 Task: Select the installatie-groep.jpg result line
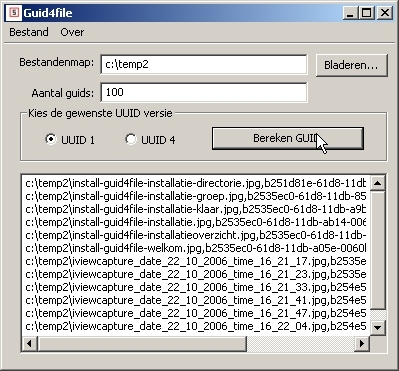point(196,196)
